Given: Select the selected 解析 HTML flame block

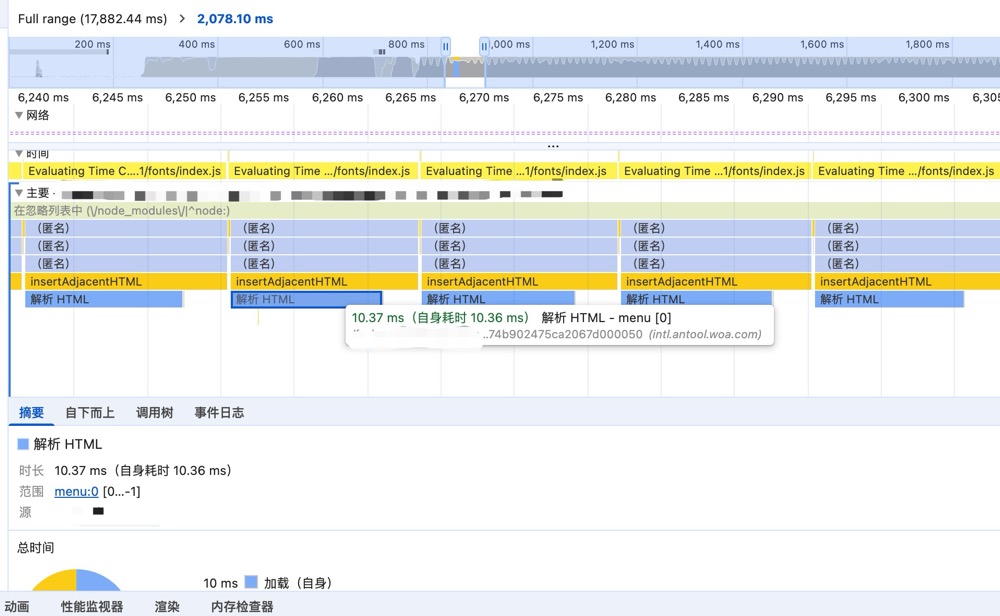Looking at the screenshot, I should pyautogui.click(x=306, y=299).
